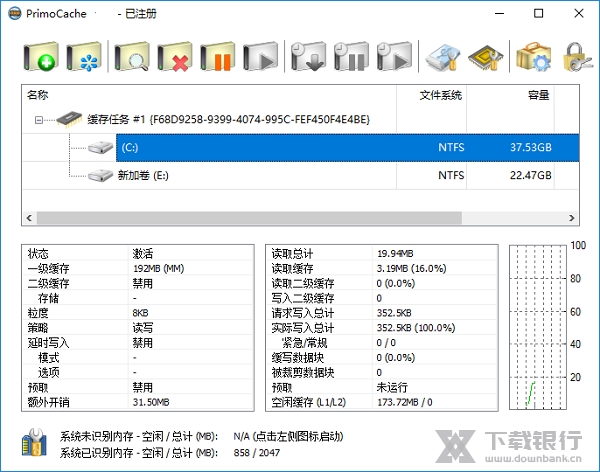Click the resume deferred write toolbar icon
The height and width of the screenshot is (472, 600).
pyautogui.click(x=394, y=56)
